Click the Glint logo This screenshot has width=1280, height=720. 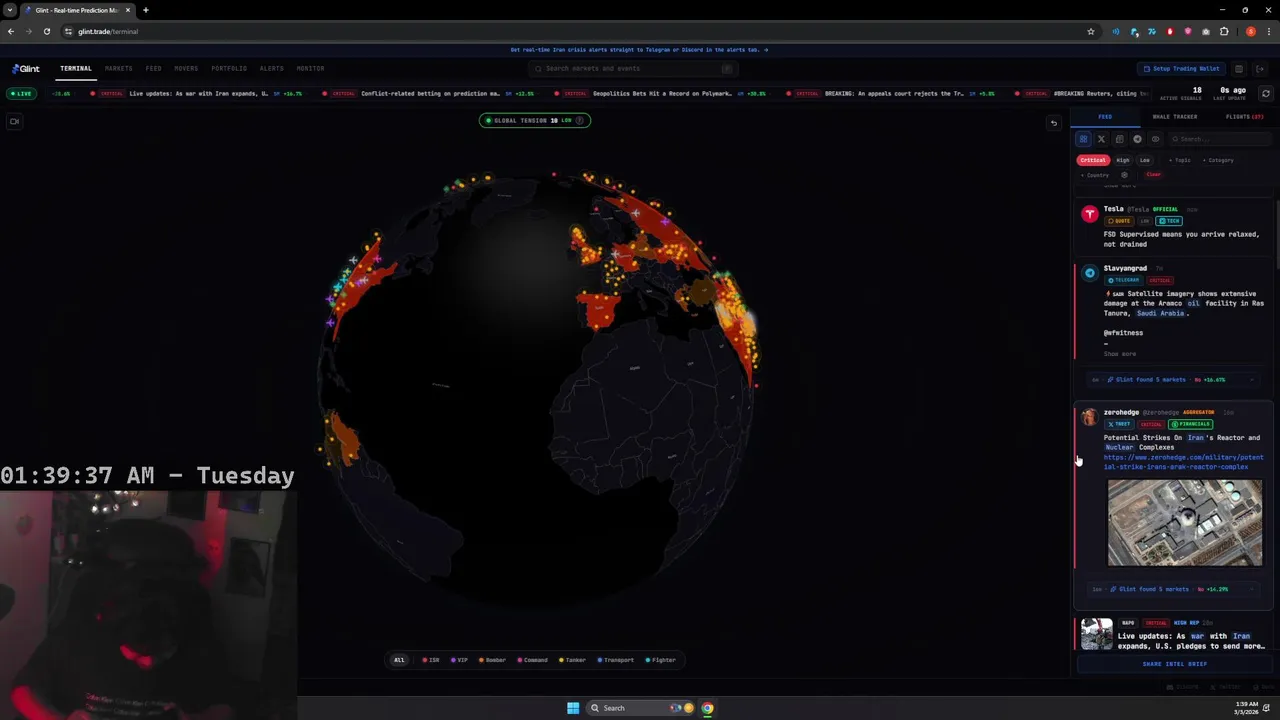[x=26, y=69]
